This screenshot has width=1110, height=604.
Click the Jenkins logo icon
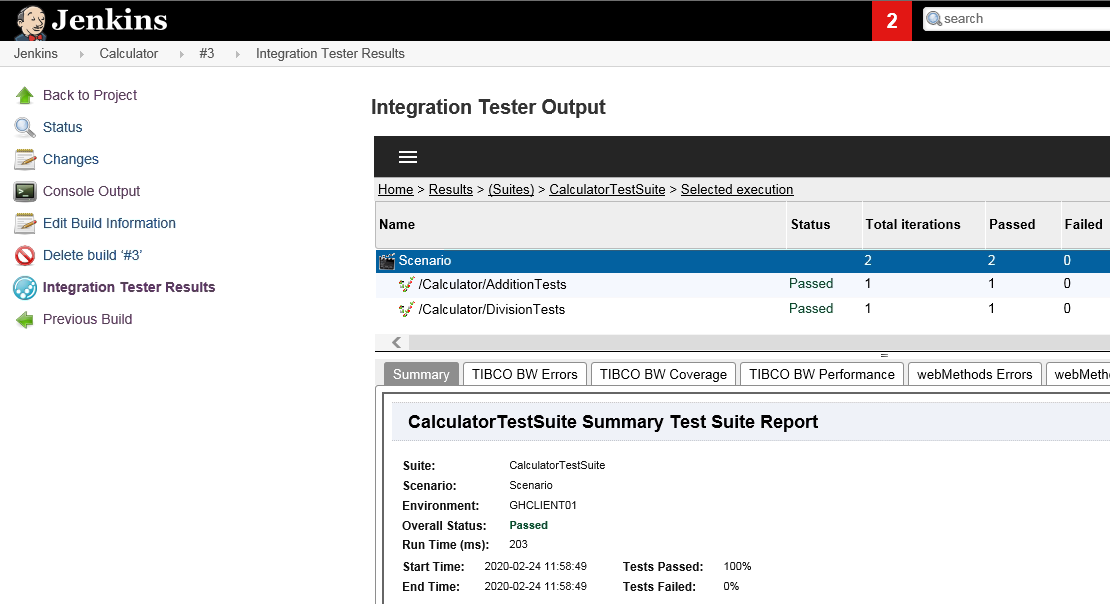click(x=30, y=22)
